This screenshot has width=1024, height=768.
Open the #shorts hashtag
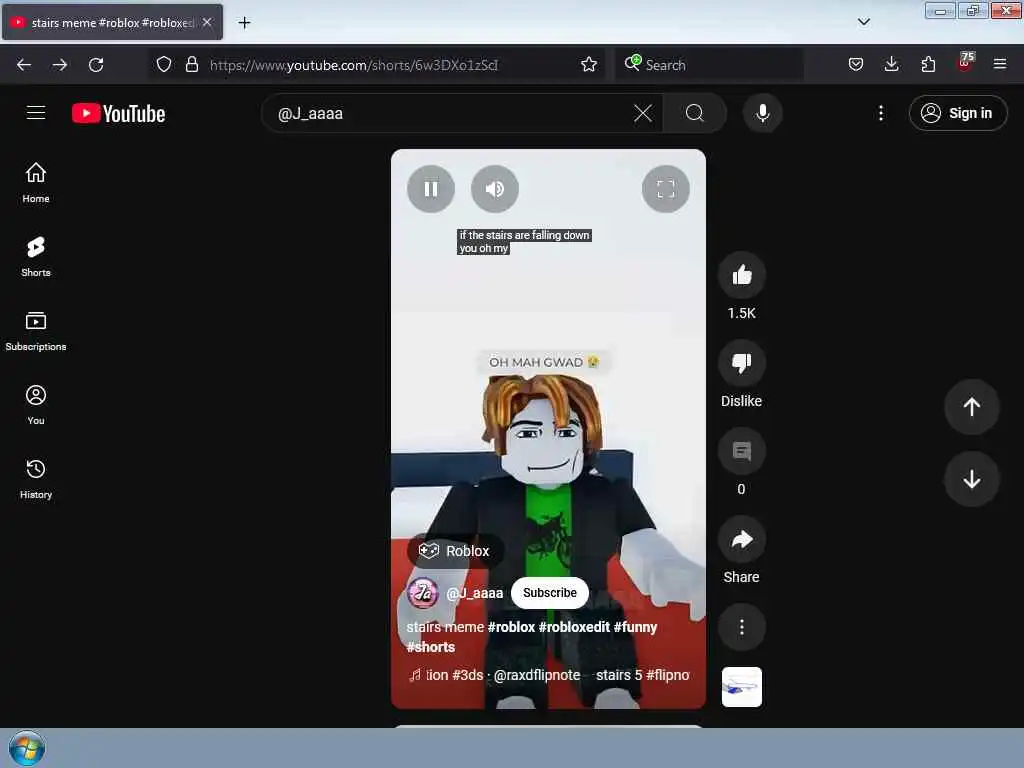430,647
